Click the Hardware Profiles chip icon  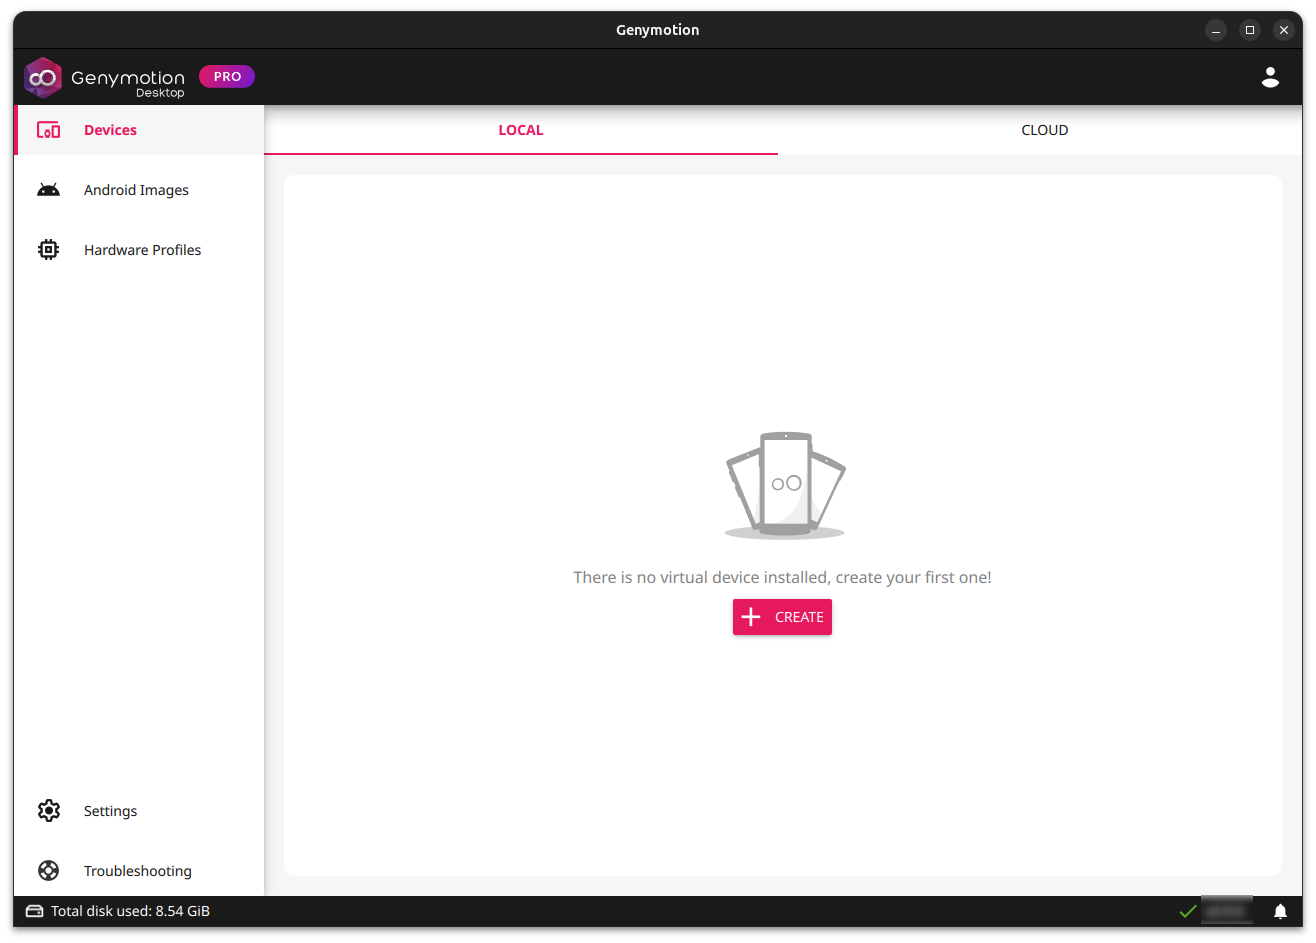(x=48, y=250)
